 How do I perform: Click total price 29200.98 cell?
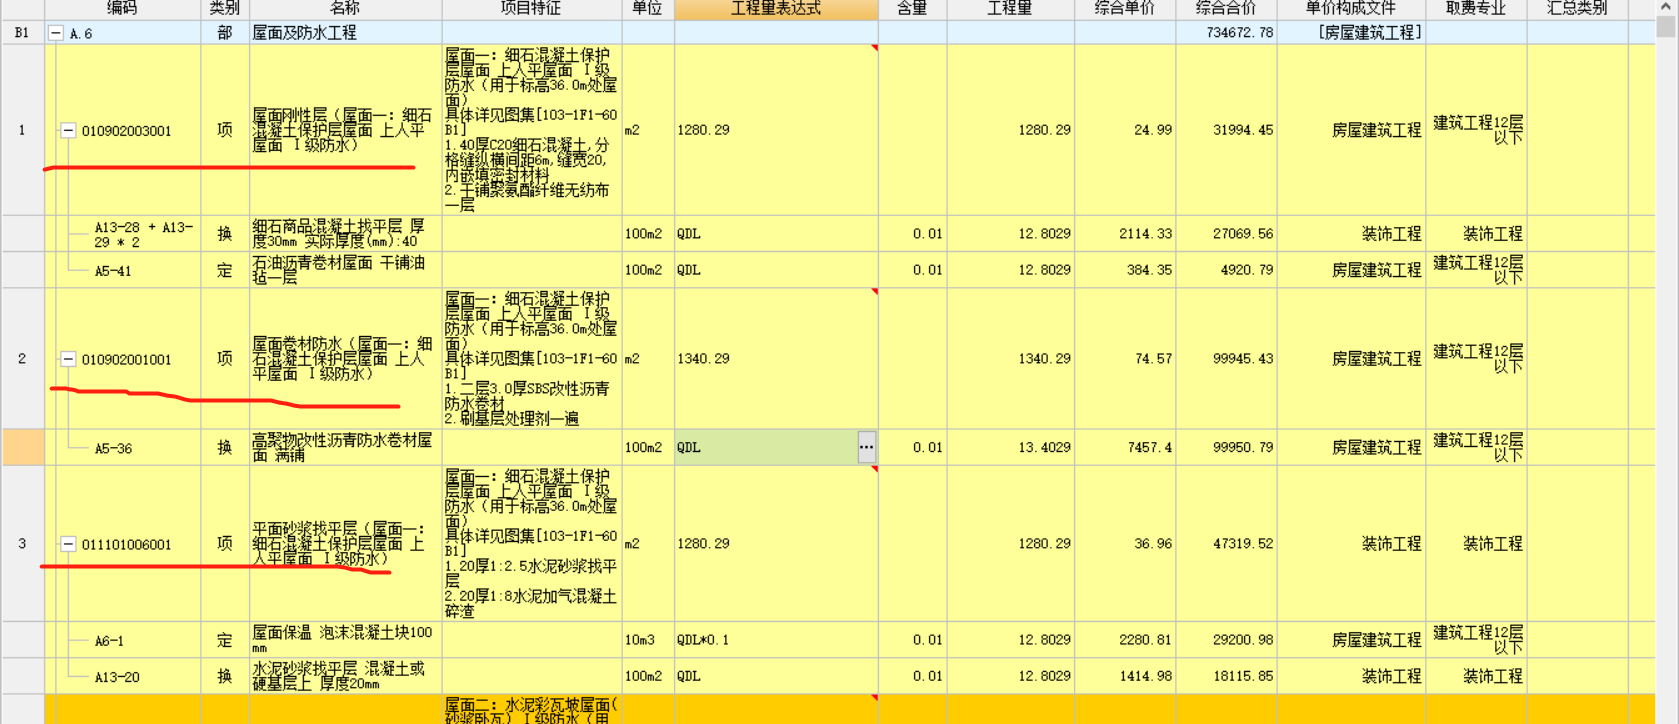(1226, 640)
